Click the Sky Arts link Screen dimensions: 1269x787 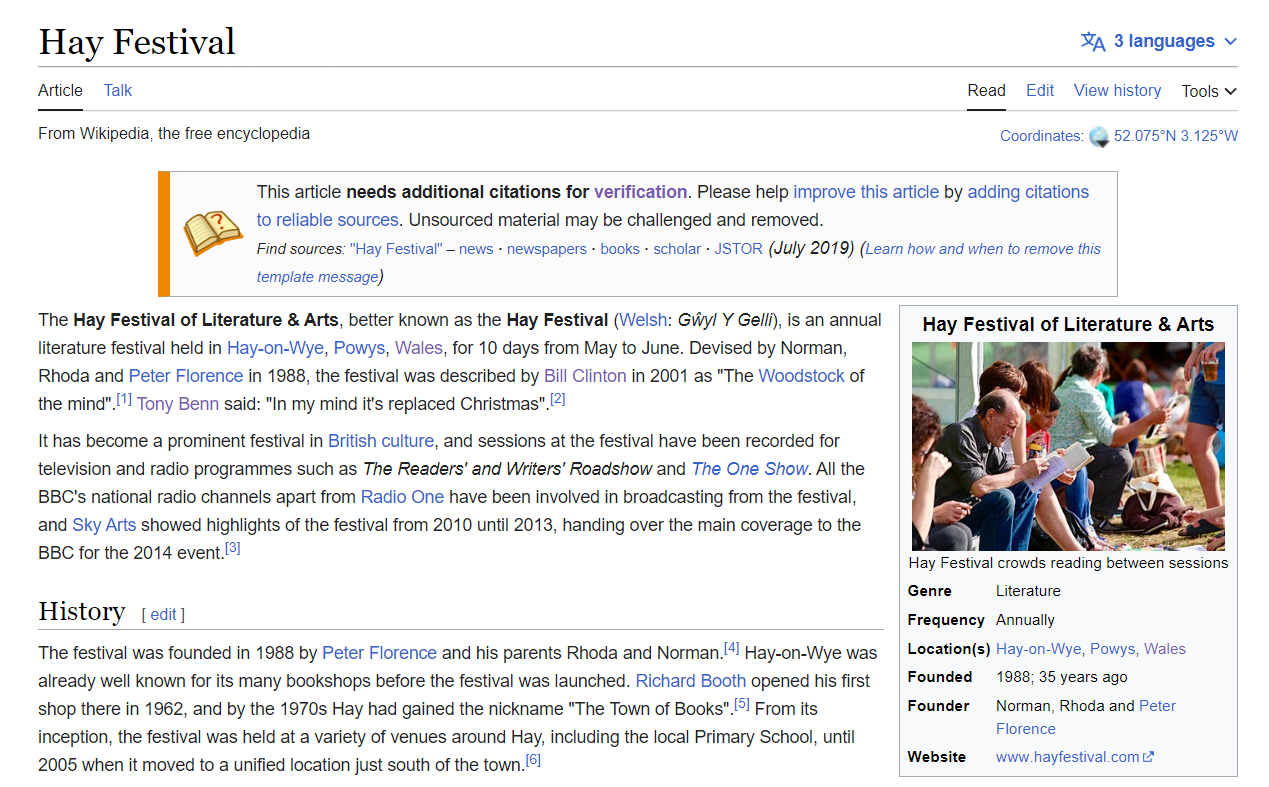[104, 525]
